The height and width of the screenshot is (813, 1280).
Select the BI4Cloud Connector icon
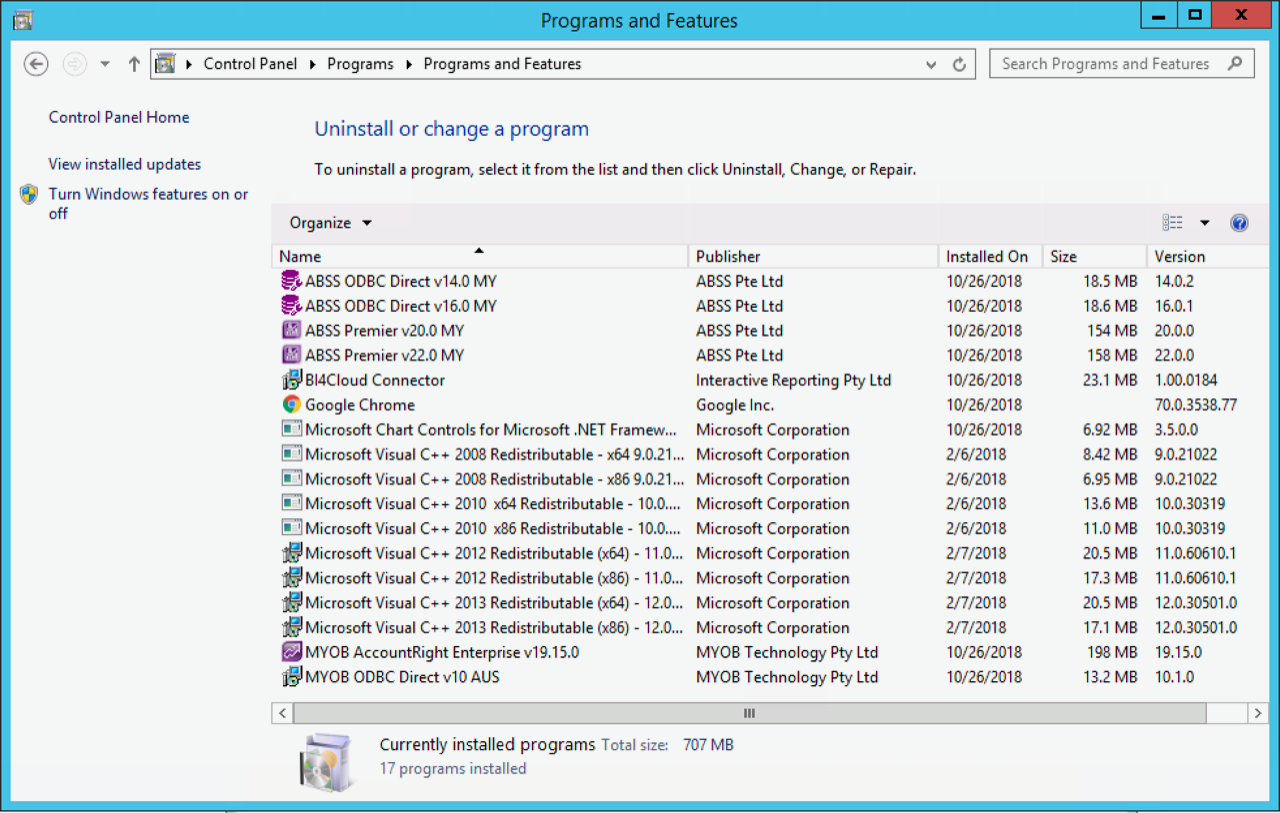click(291, 380)
